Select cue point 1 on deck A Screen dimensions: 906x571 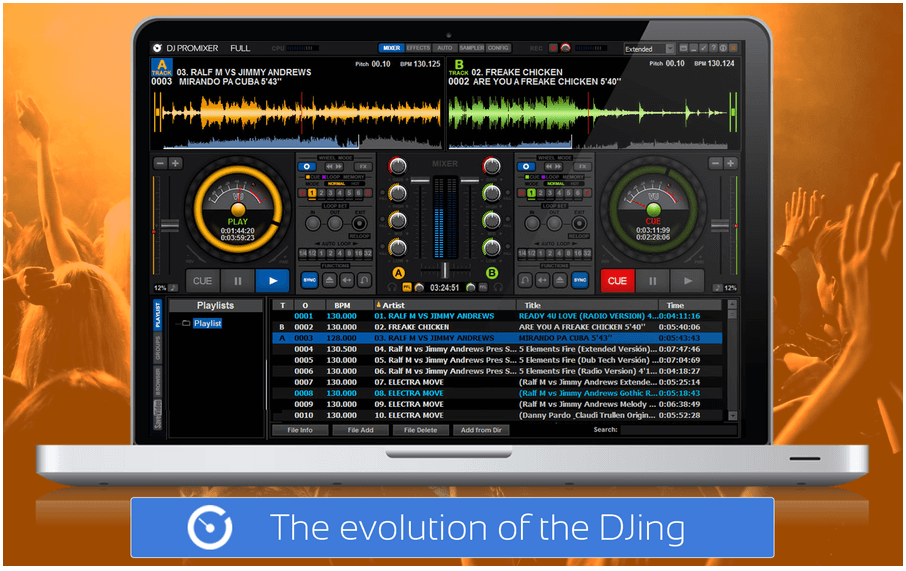312,193
